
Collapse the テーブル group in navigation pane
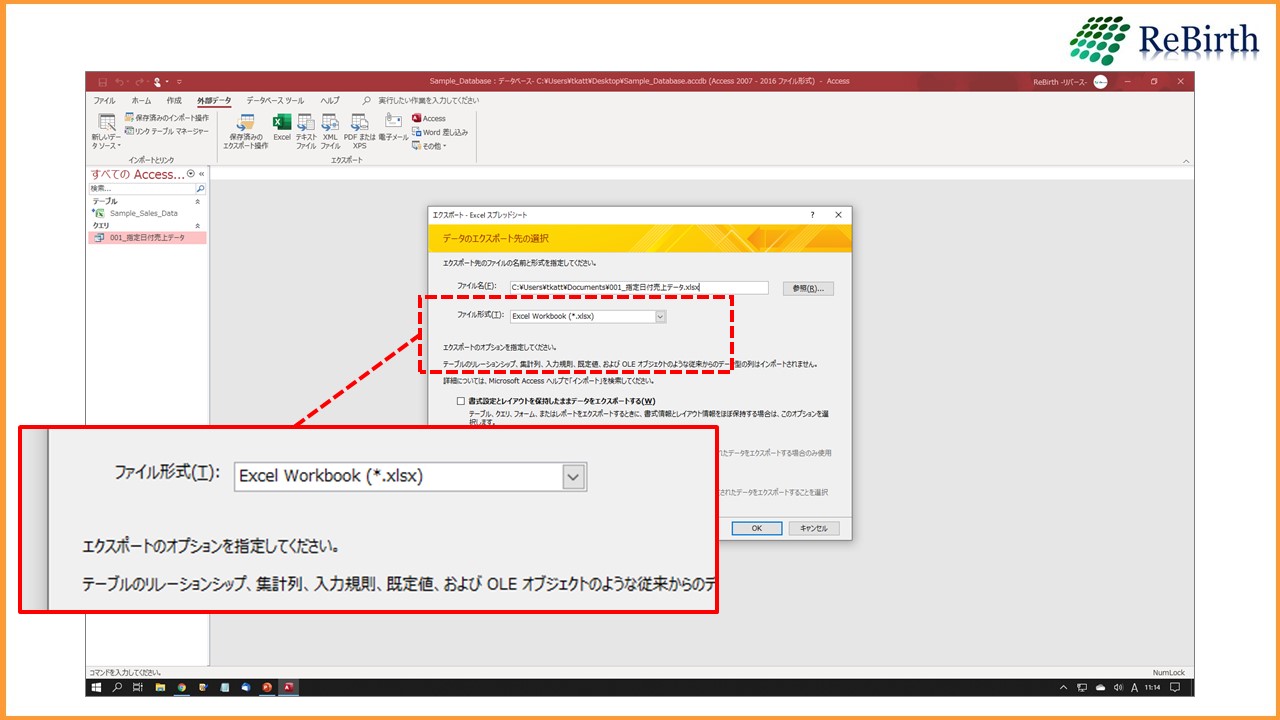197,201
